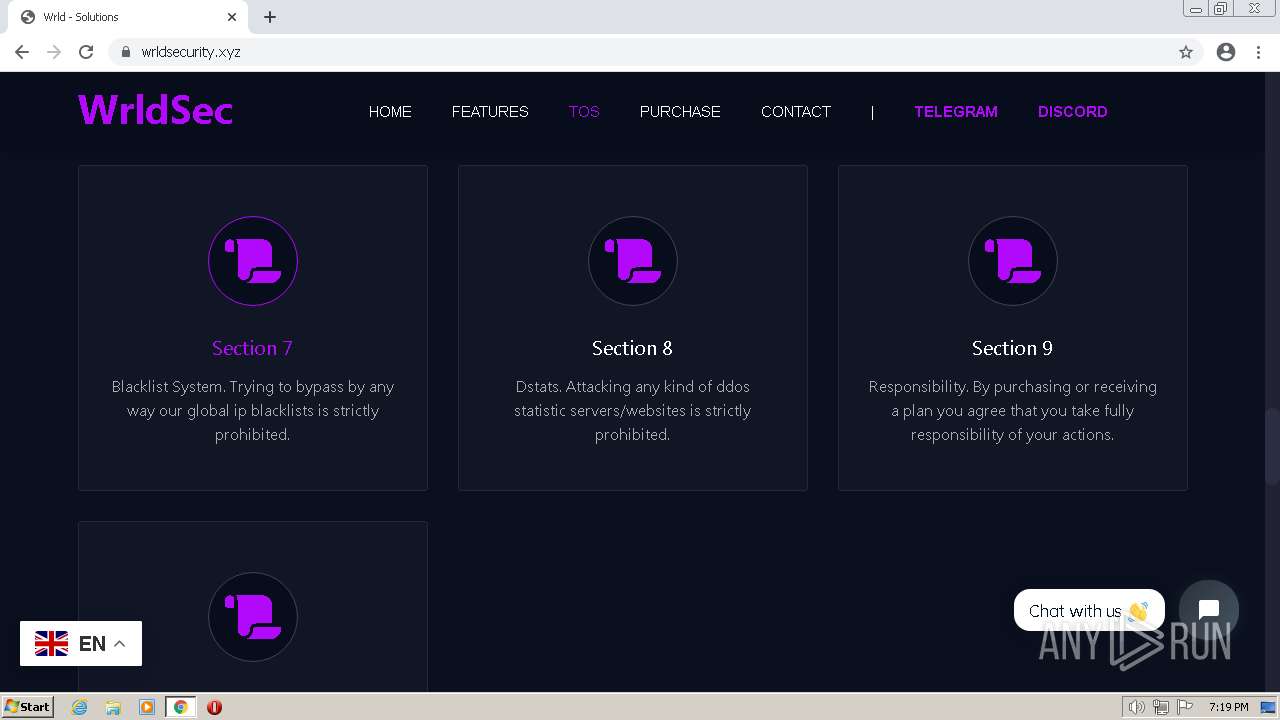Click the scroll icon in the bottom card
Image resolution: width=1280 pixels, height=720 pixels.
pos(253,617)
